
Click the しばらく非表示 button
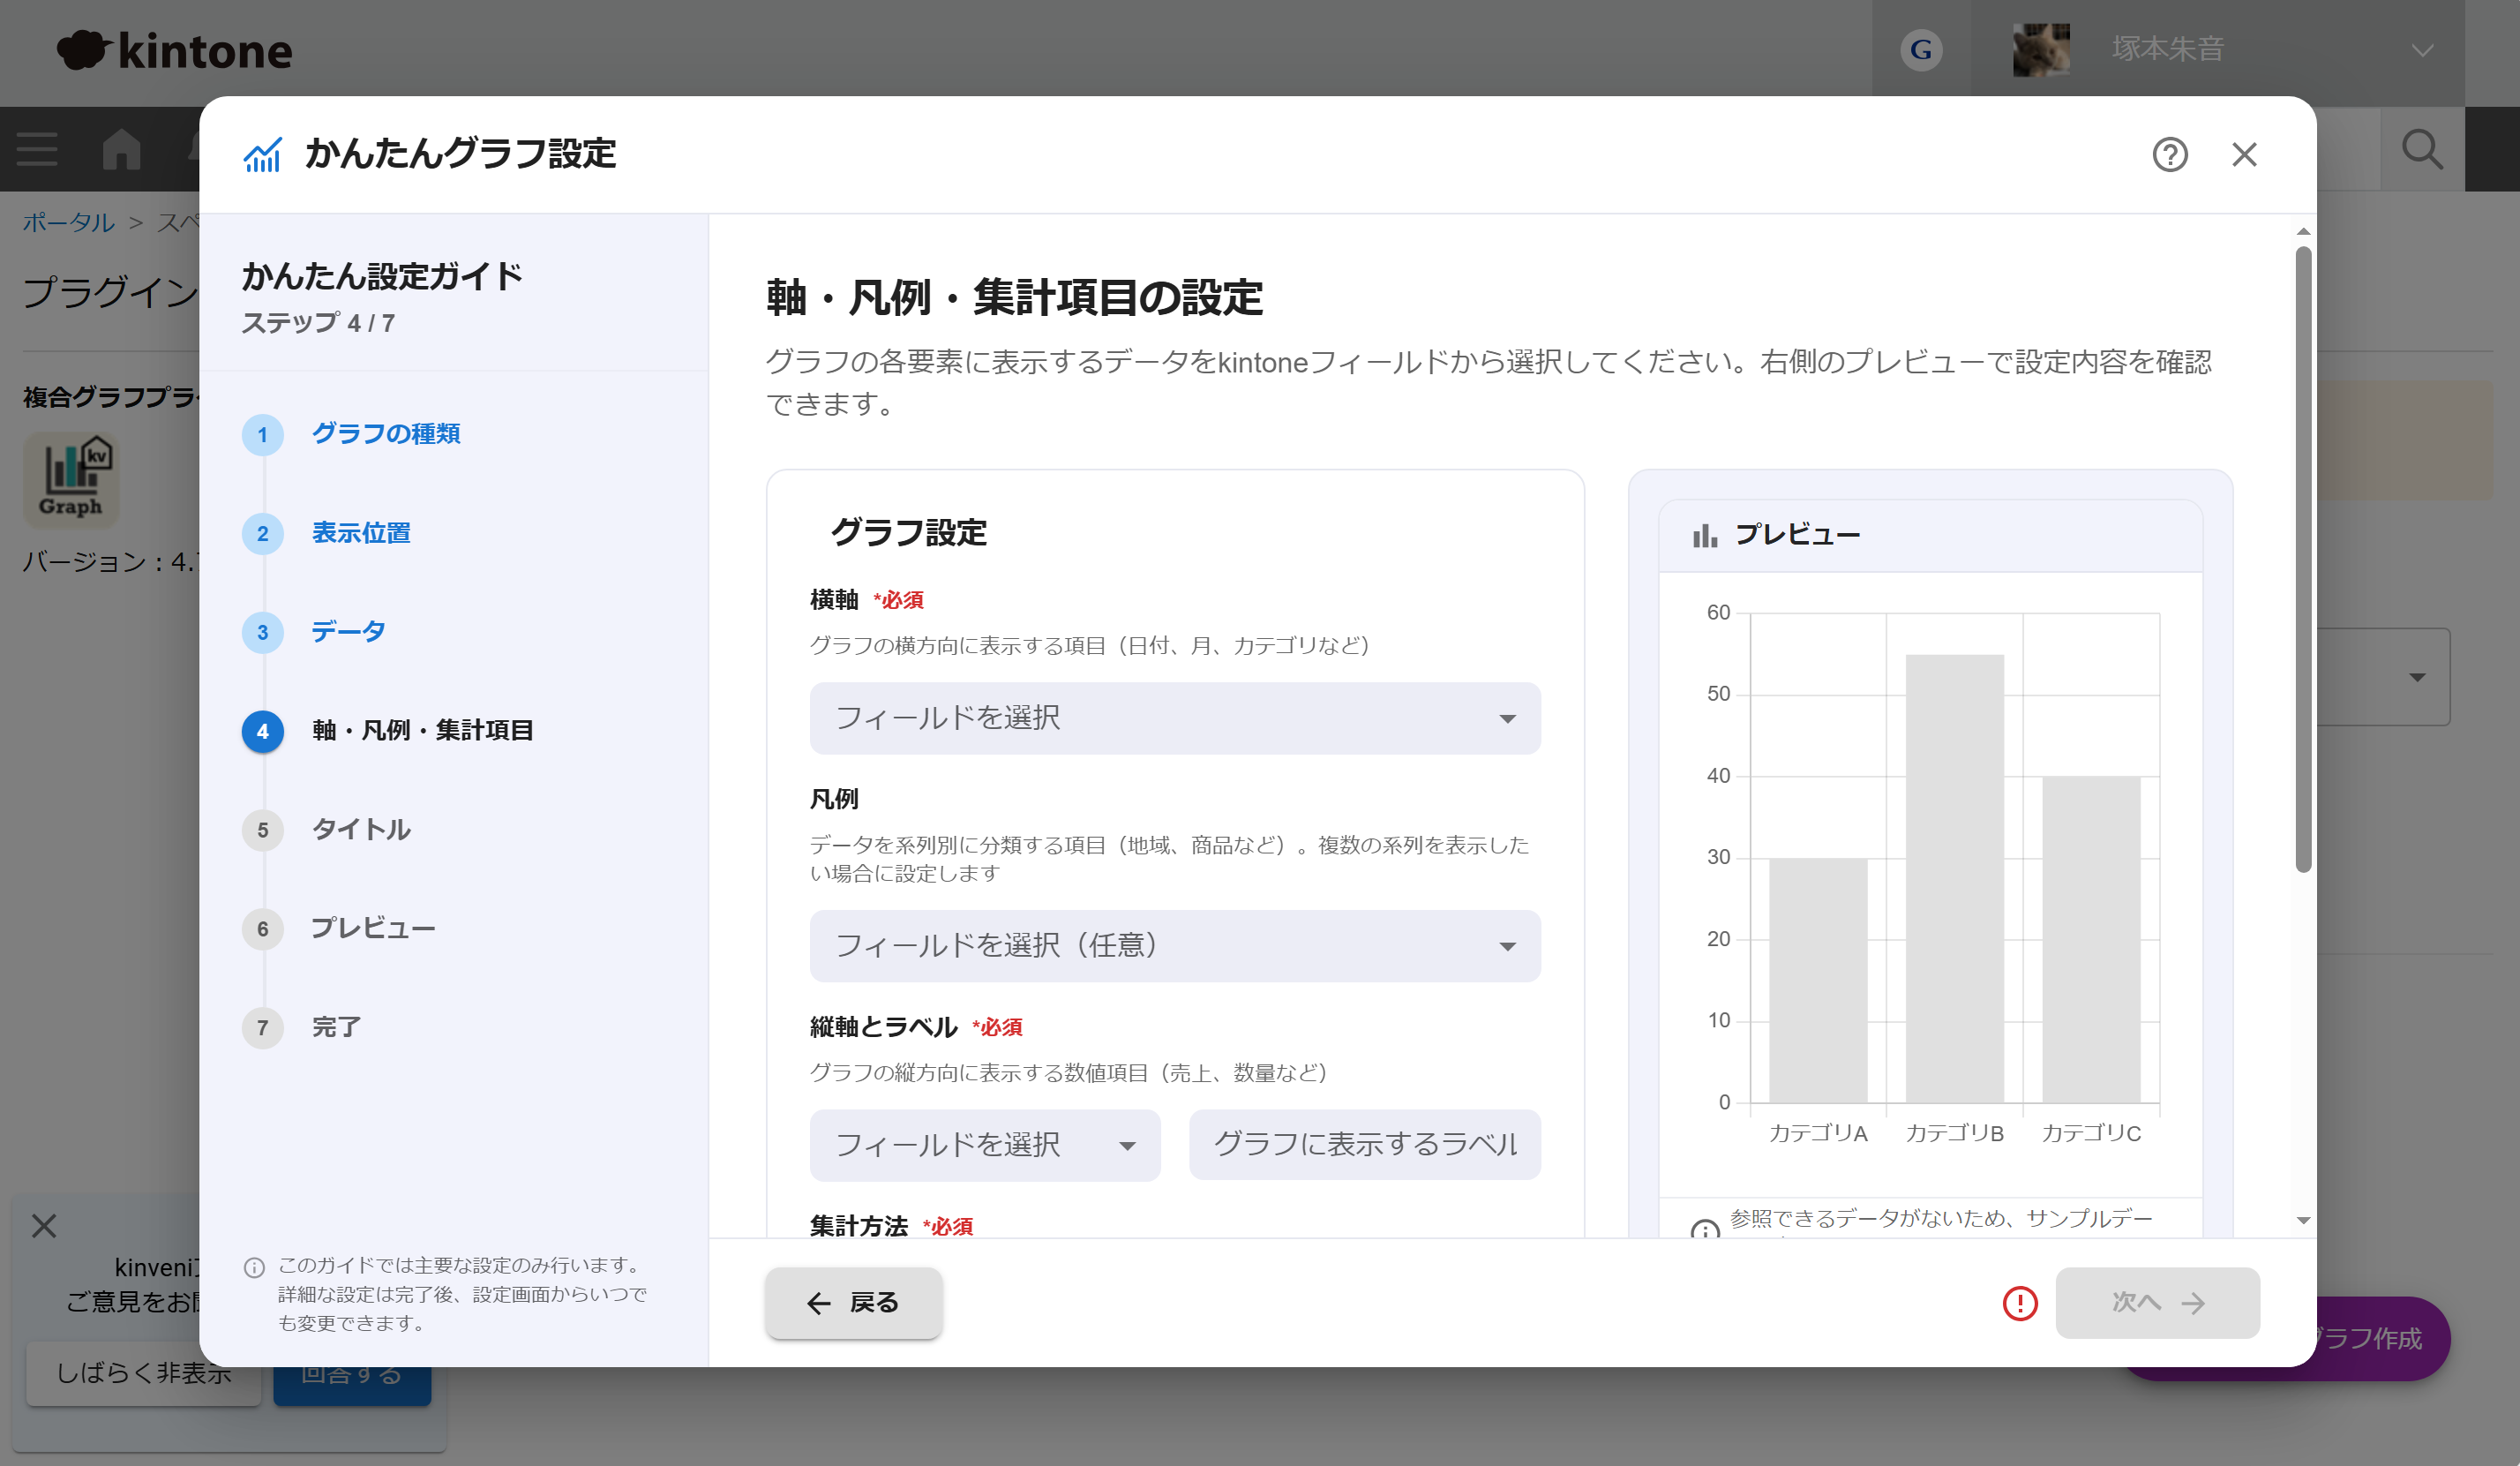[142, 1373]
